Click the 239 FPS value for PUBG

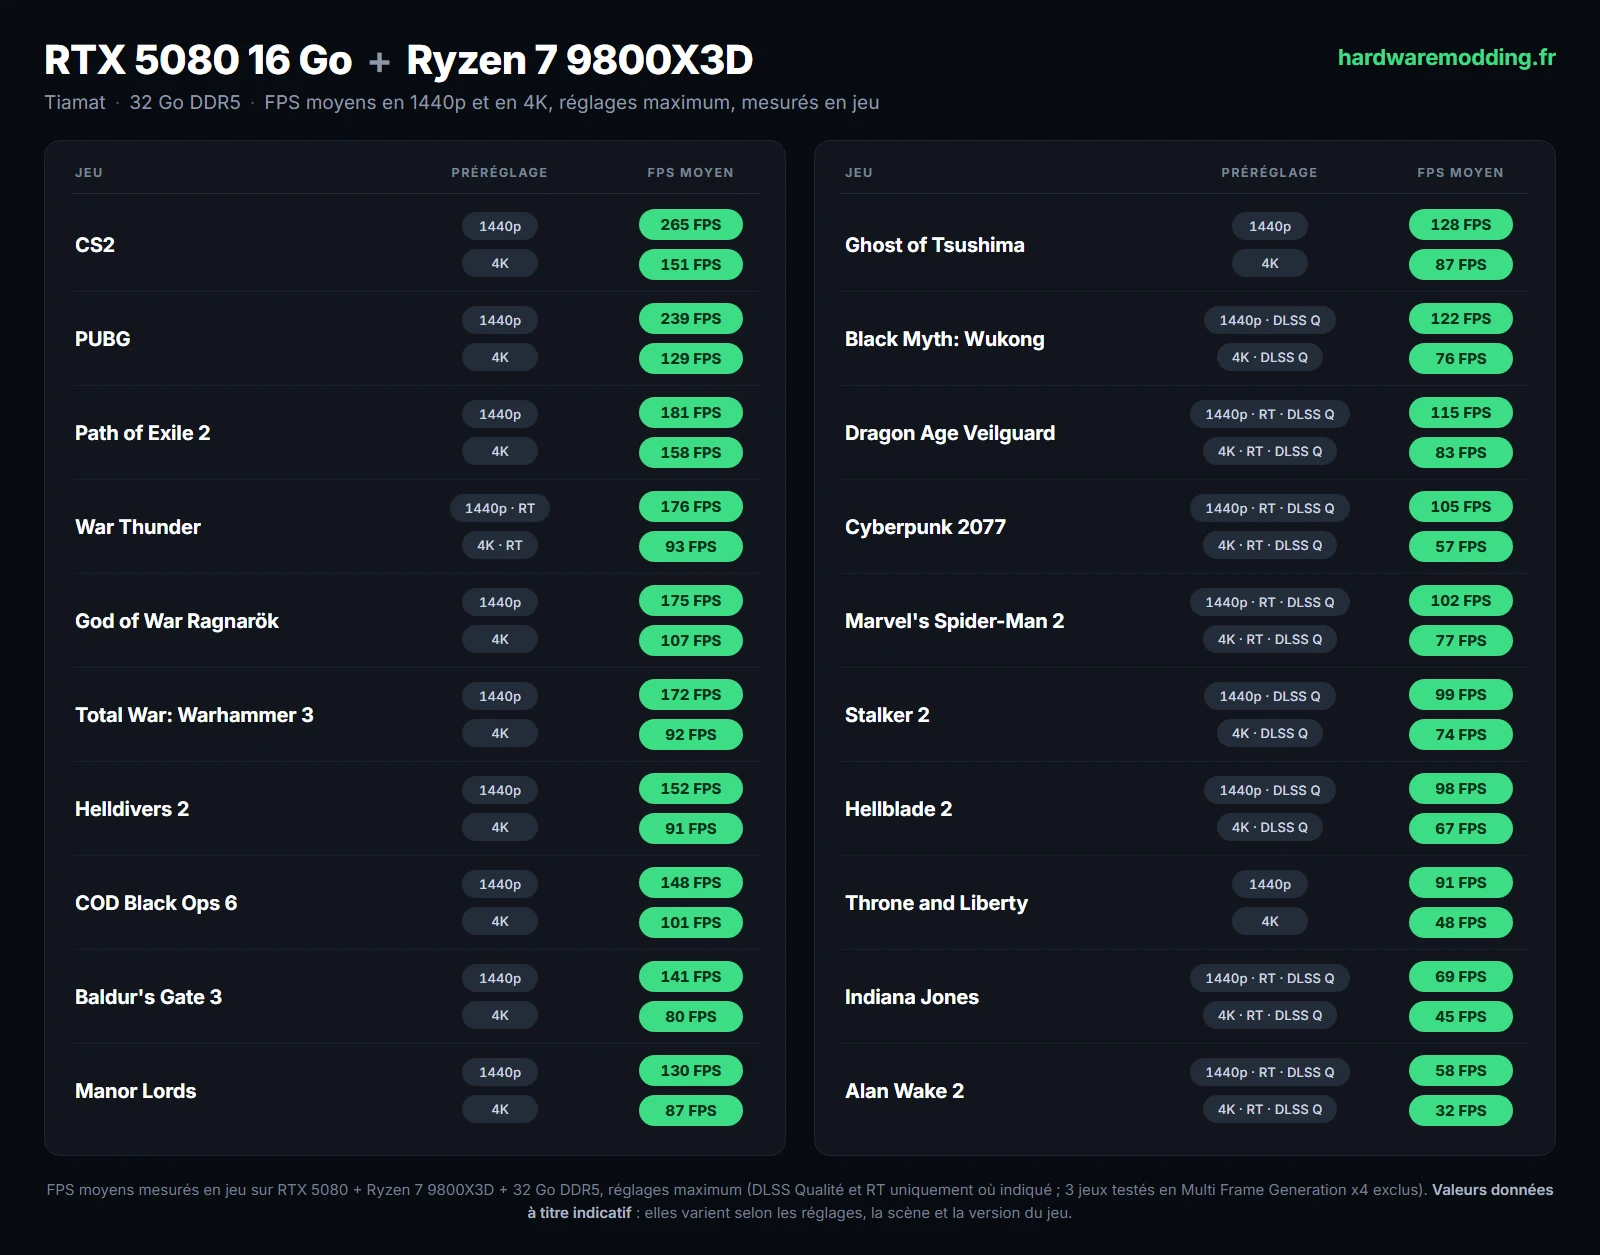click(691, 319)
